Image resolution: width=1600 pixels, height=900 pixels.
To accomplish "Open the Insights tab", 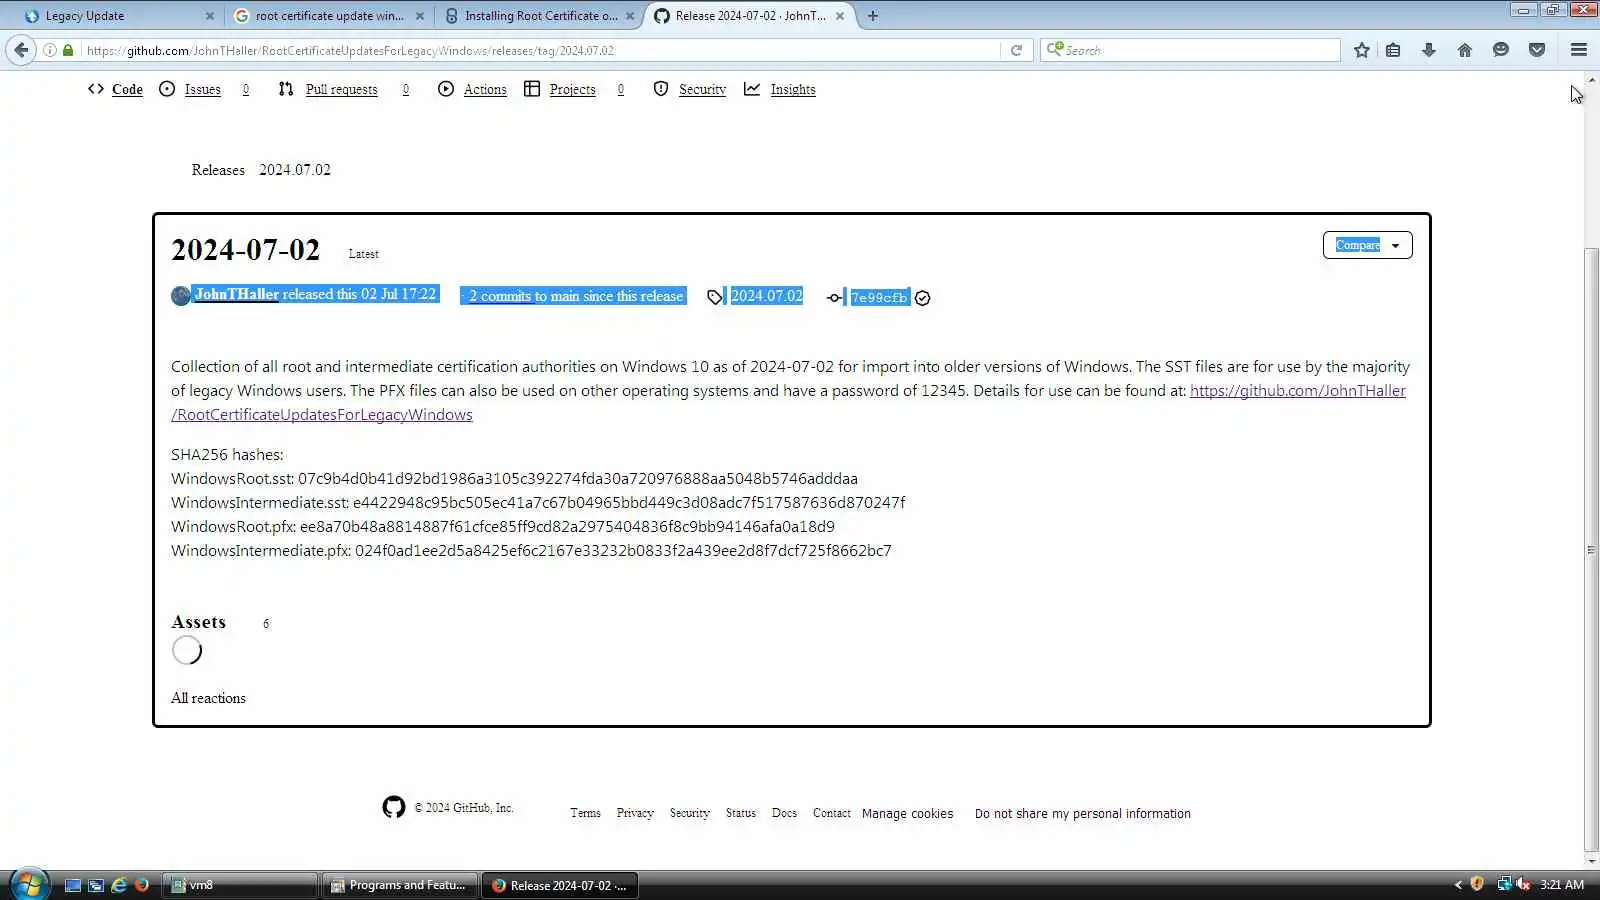I will [780, 89].
